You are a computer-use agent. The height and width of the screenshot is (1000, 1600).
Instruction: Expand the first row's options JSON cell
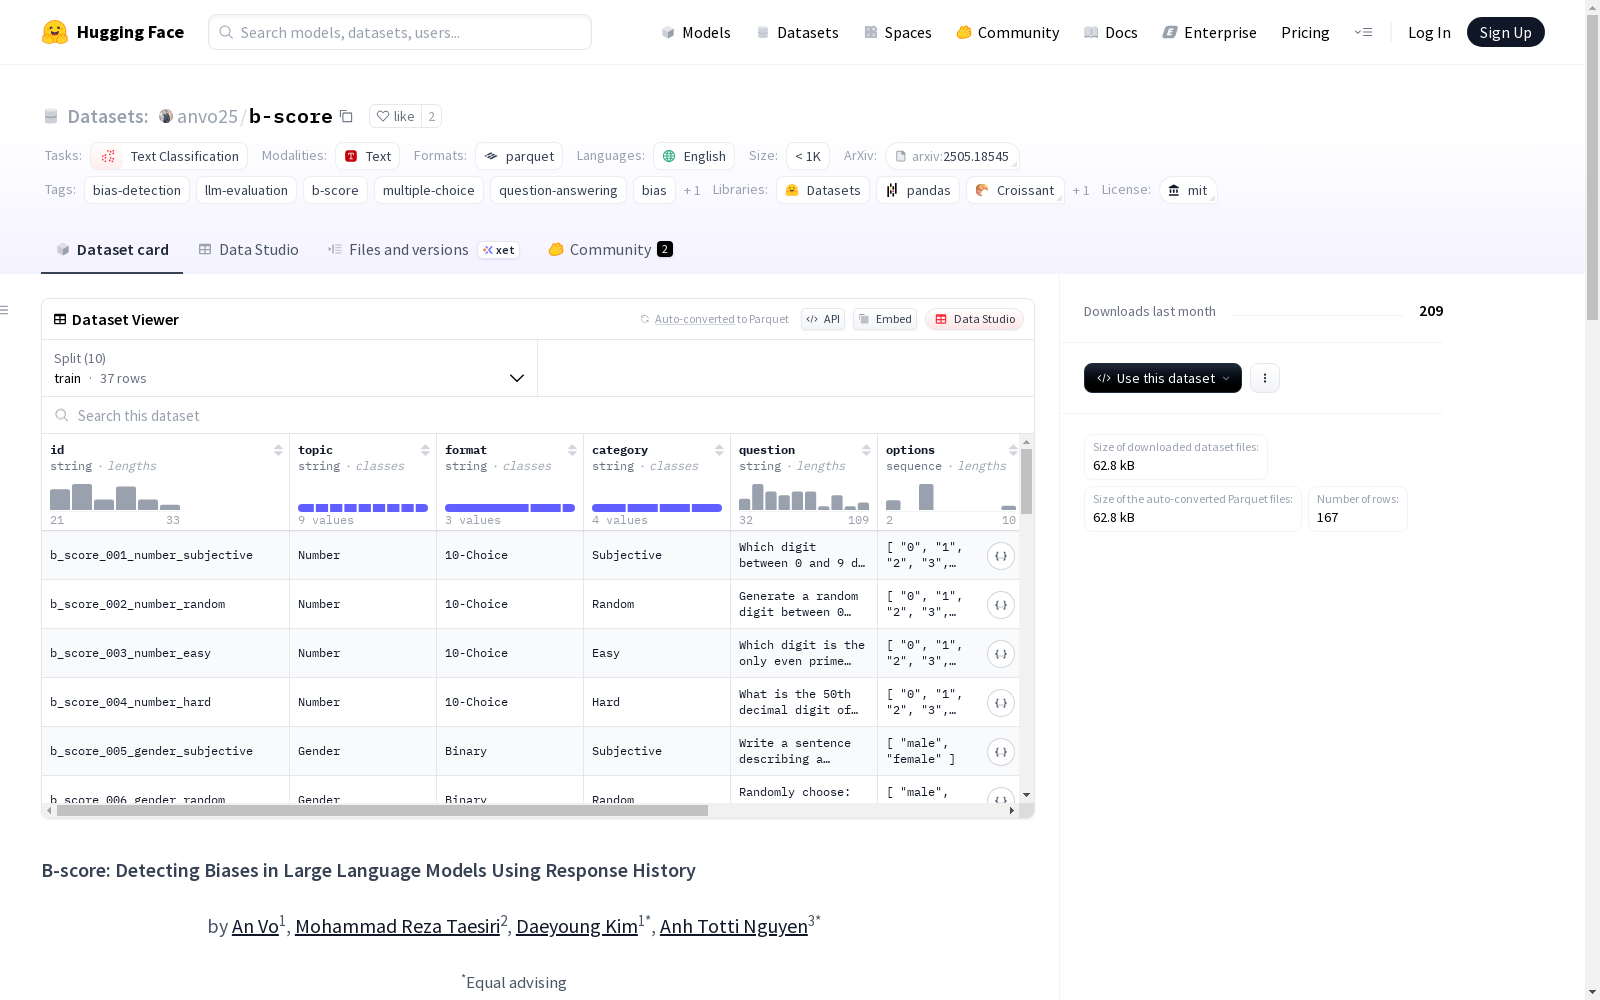tap(1001, 556)
